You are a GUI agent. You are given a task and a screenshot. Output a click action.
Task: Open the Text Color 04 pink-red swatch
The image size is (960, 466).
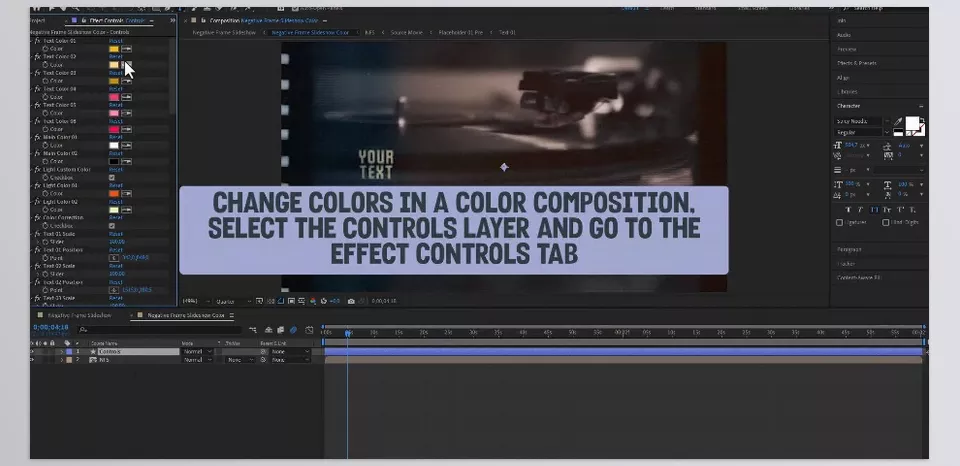(114, 97)
